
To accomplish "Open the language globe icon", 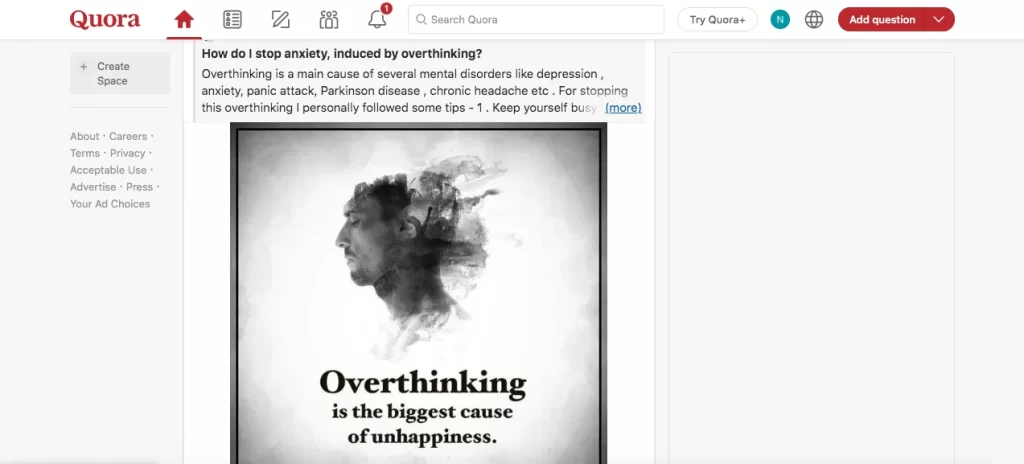I will 814,20.
